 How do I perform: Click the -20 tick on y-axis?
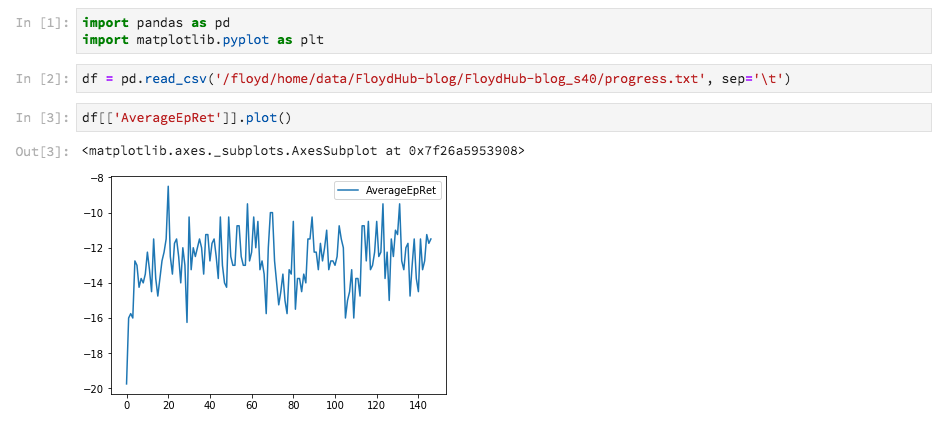[x=95, y=389]
